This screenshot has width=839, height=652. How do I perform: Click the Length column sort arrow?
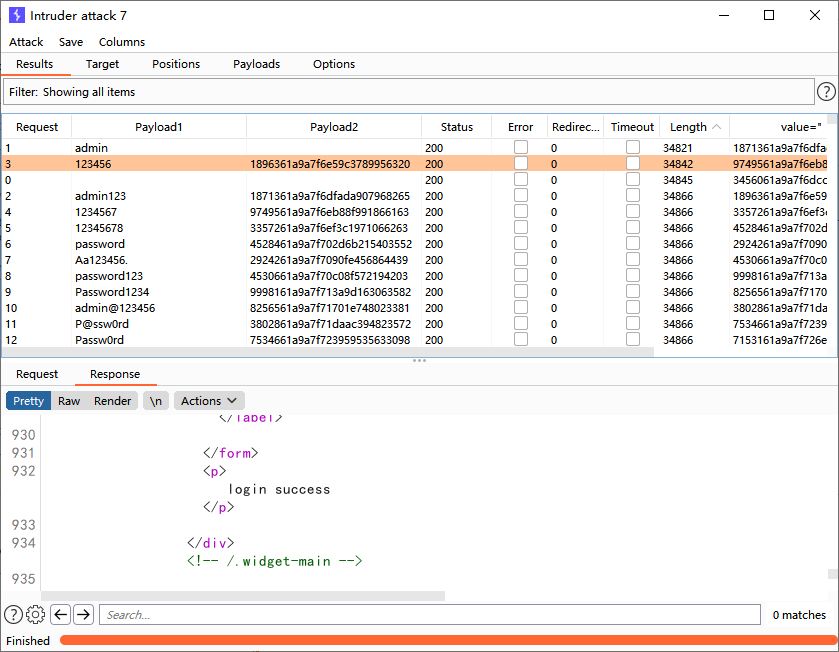(716, 127)
